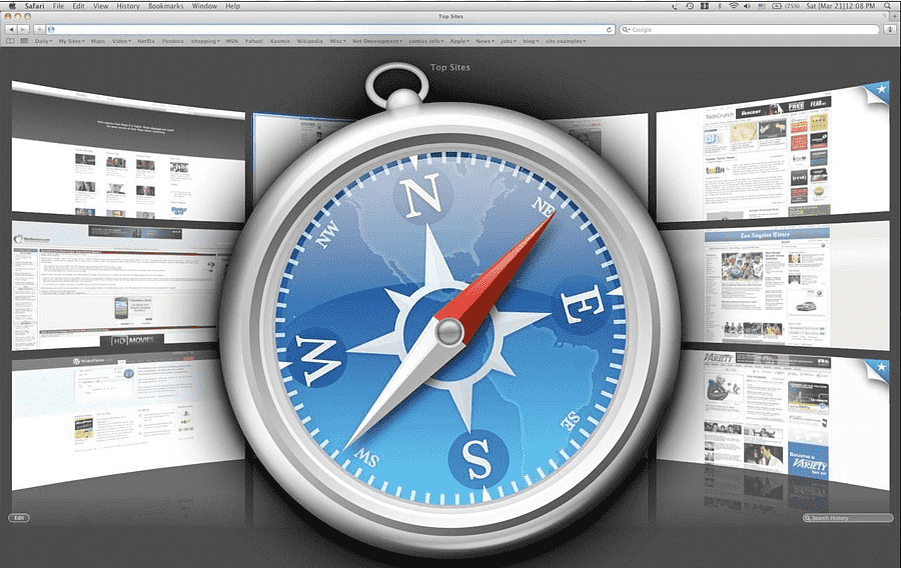Click the Google search field
Screen dimensions: 901x568
coord(750,29)
